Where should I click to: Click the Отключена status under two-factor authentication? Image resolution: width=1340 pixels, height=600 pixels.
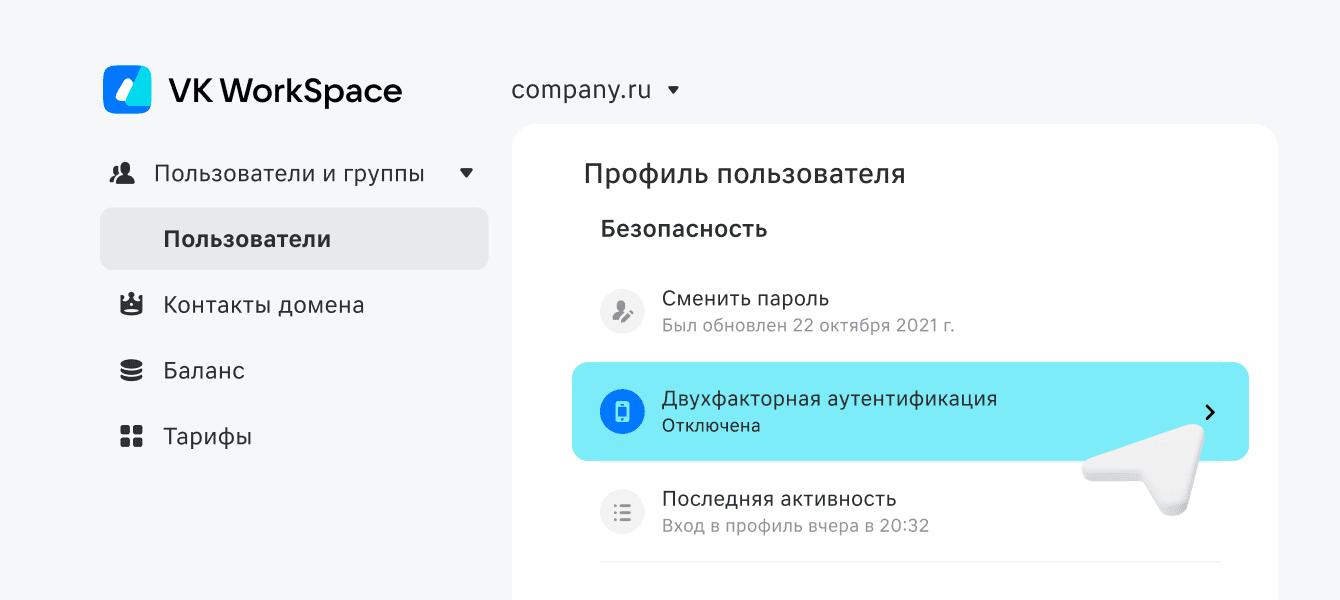(x=710, y=425)
